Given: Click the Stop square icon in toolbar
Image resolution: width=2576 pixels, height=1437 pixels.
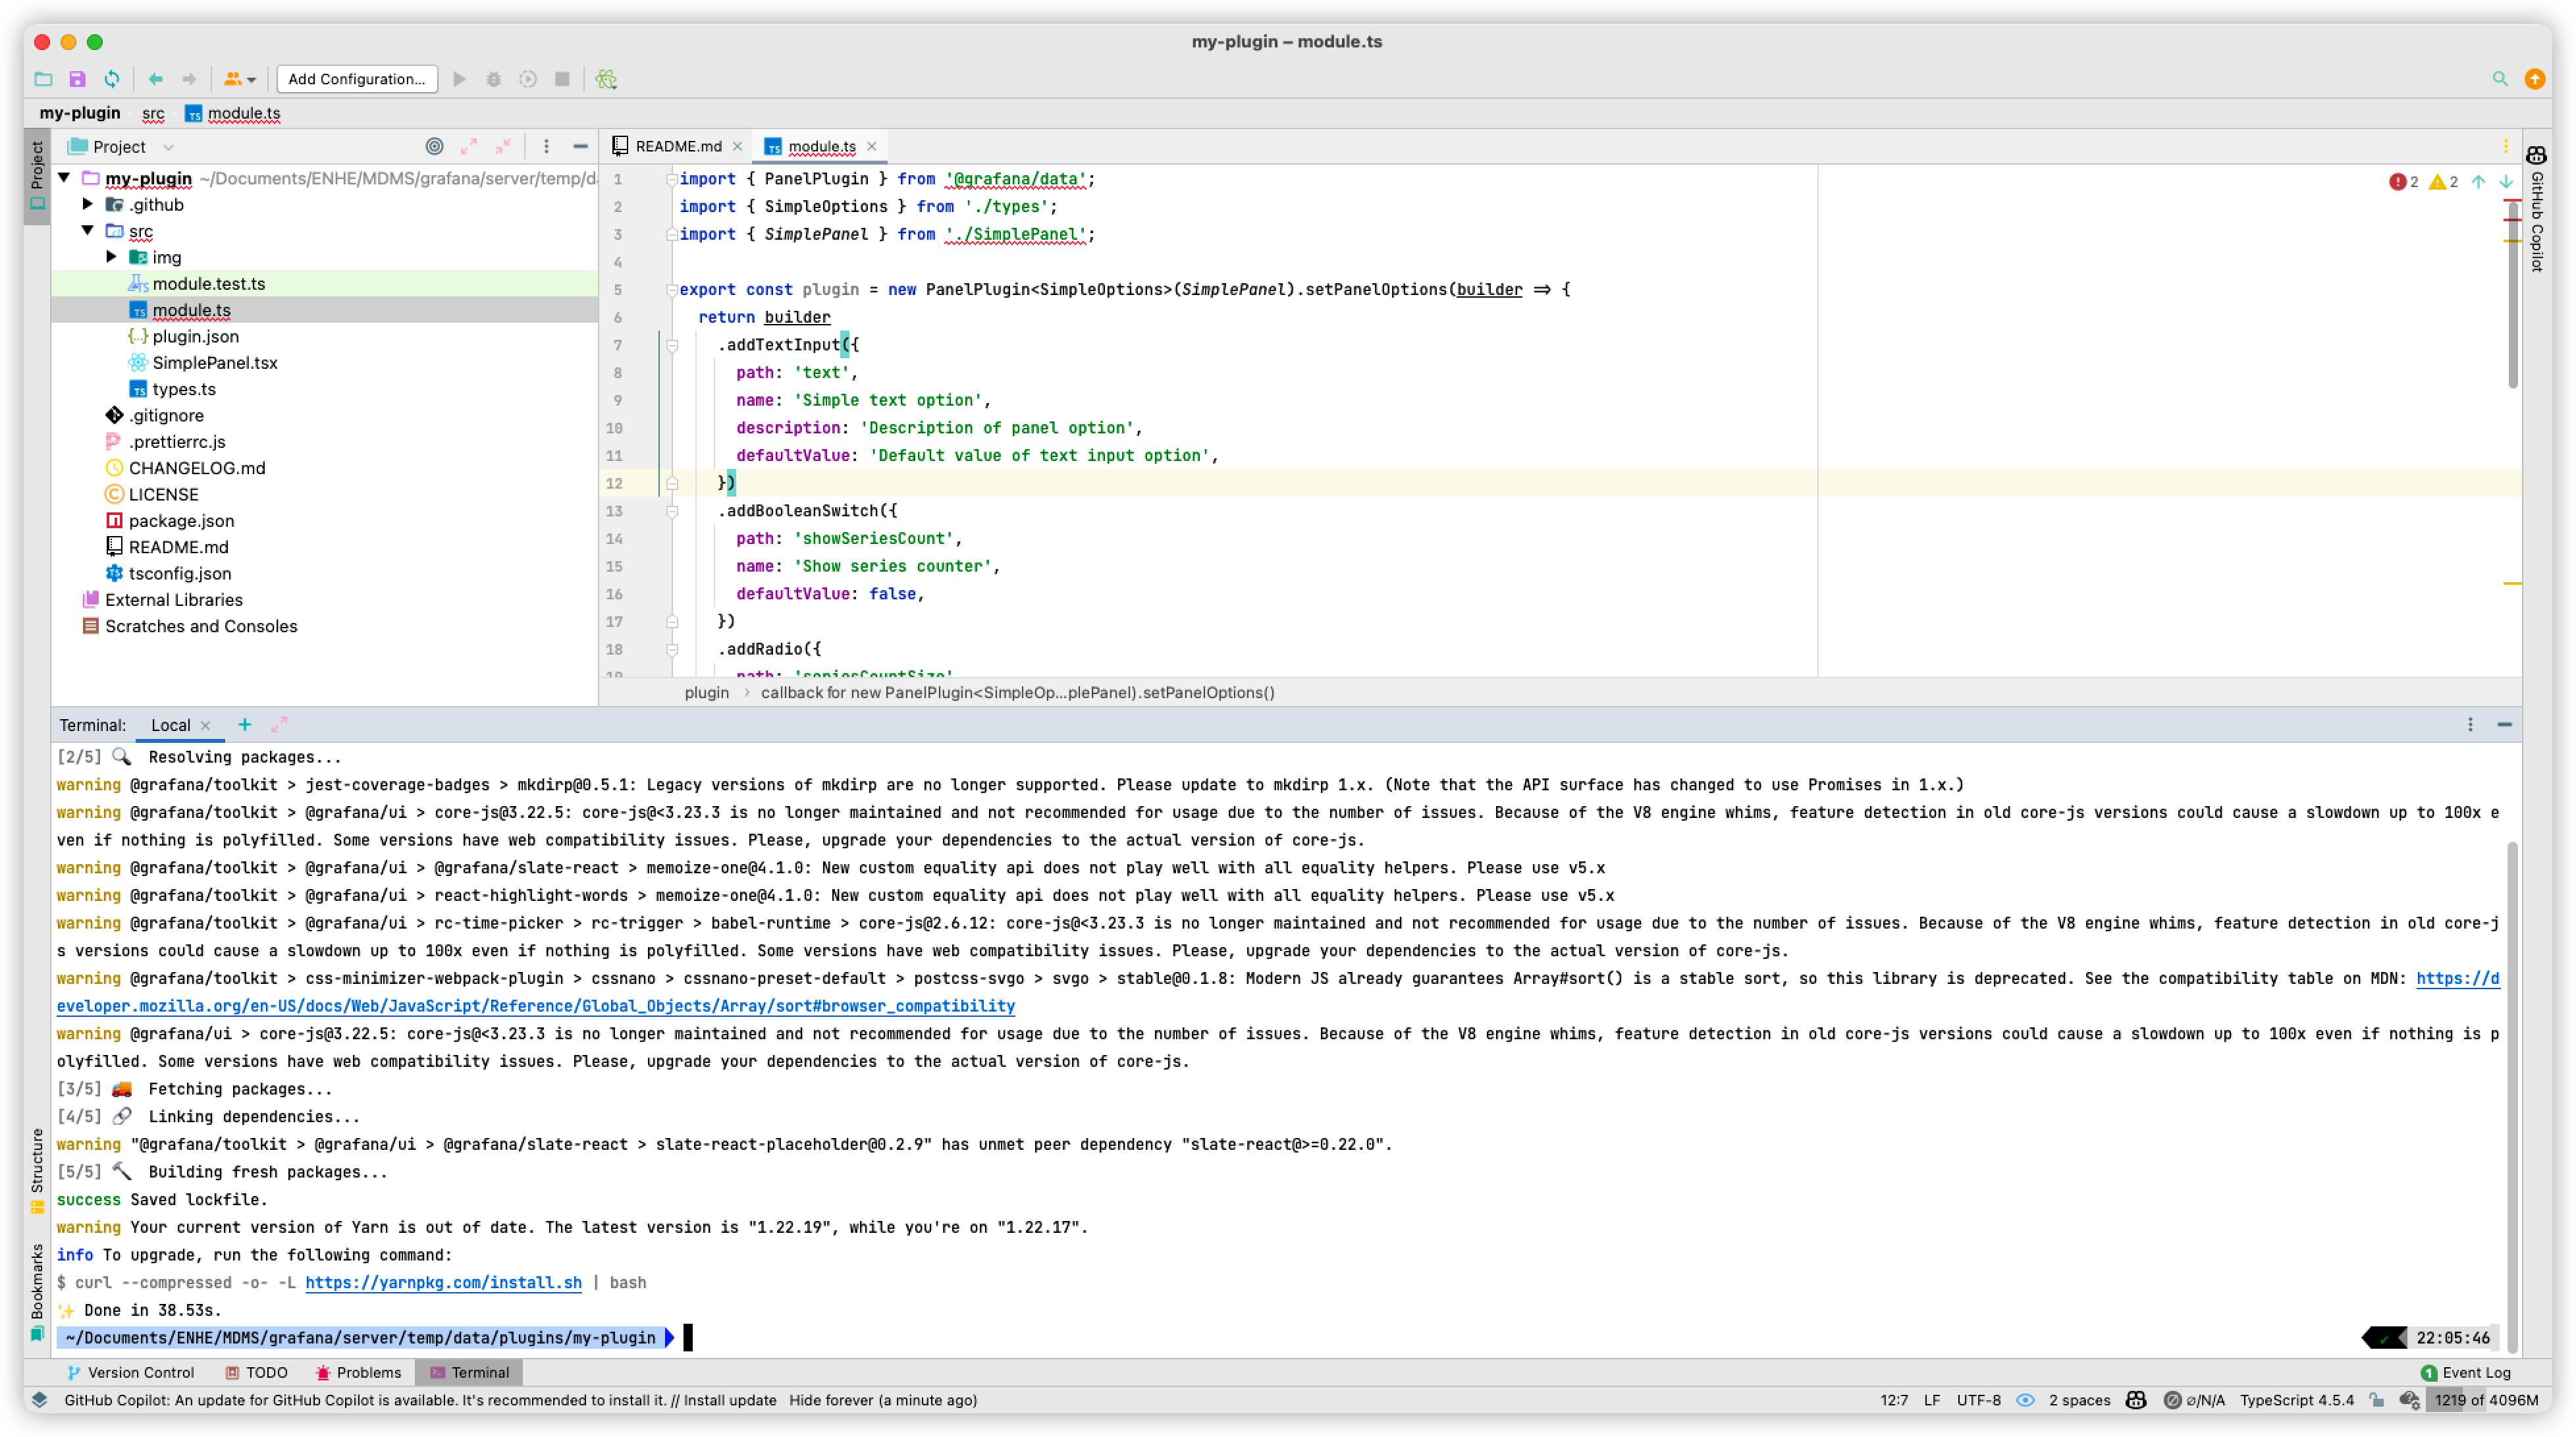Looking at the screenshot, I should (562, 79).
